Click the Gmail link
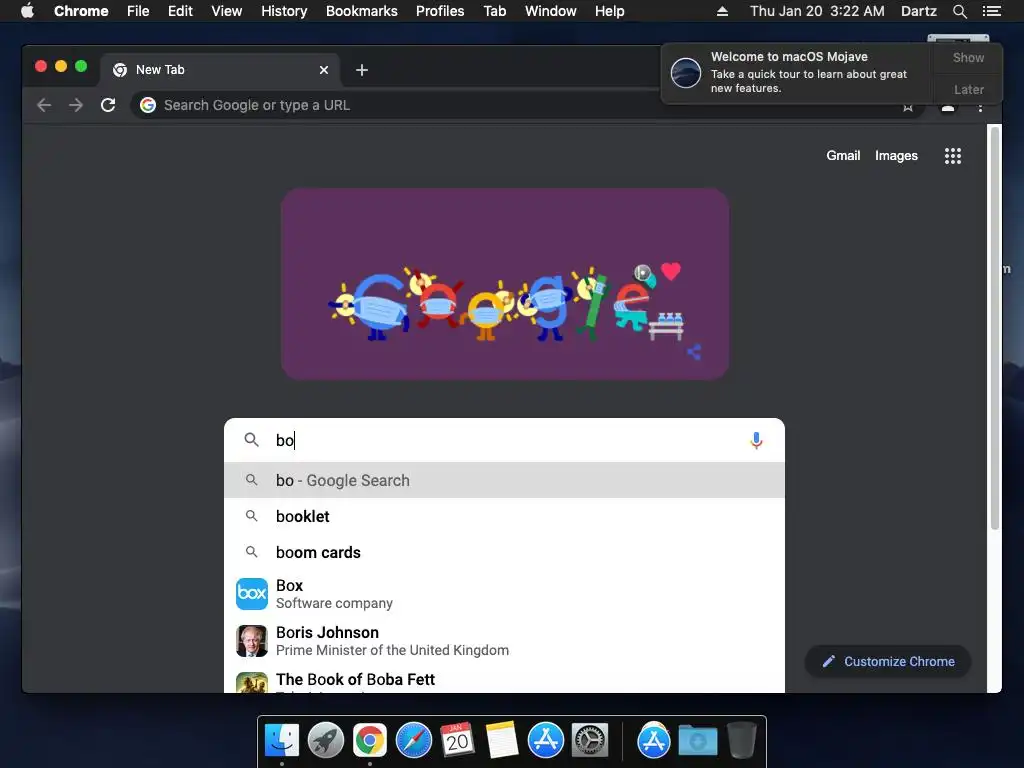The width and height of the screenshot is (1024, 768). pyautogui.click(x=843, y=155)
